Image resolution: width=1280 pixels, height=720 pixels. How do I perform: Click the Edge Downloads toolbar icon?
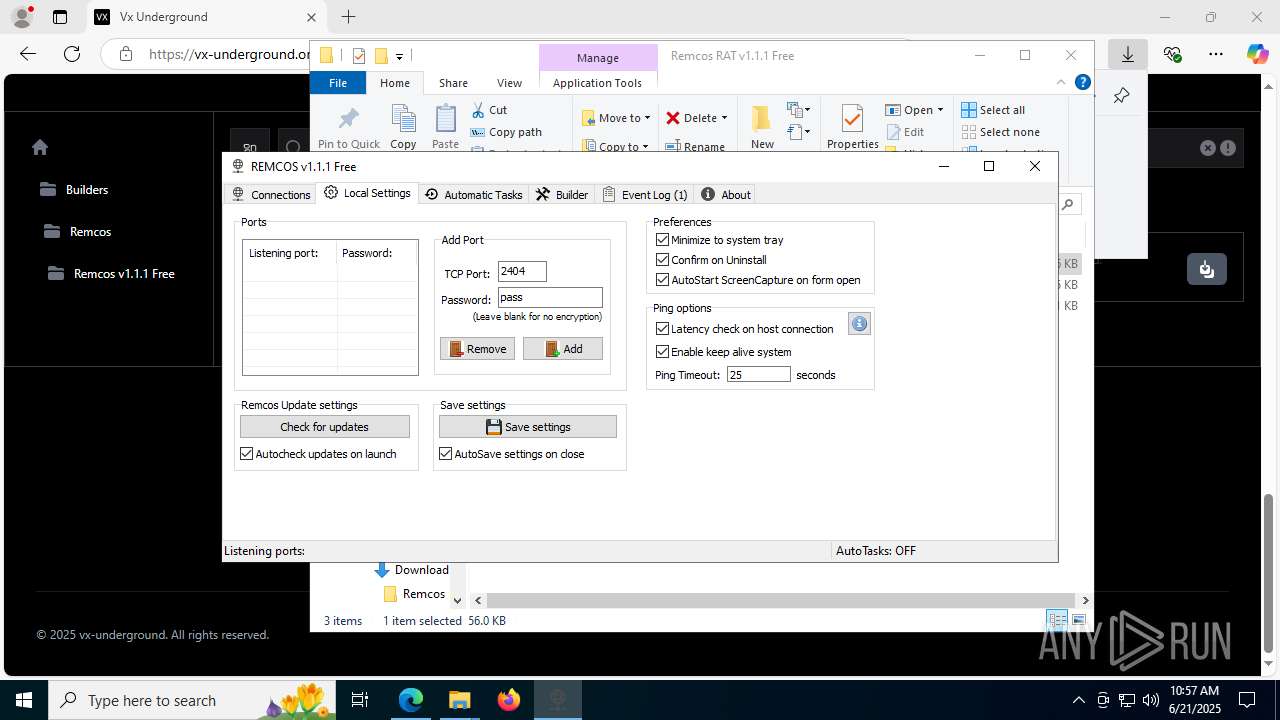[x=1128, y=54]
